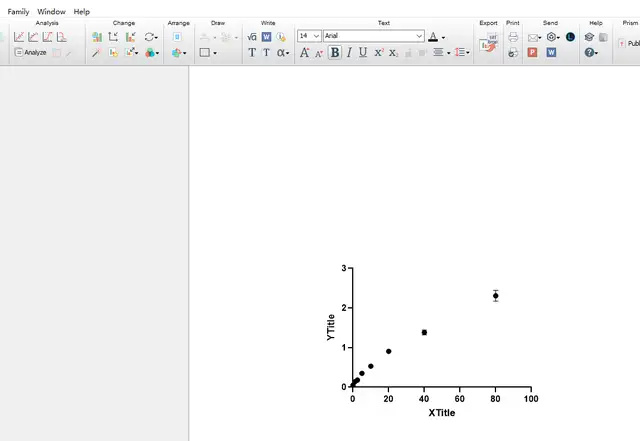Click the Y axis tick label 2

point(344,307)
